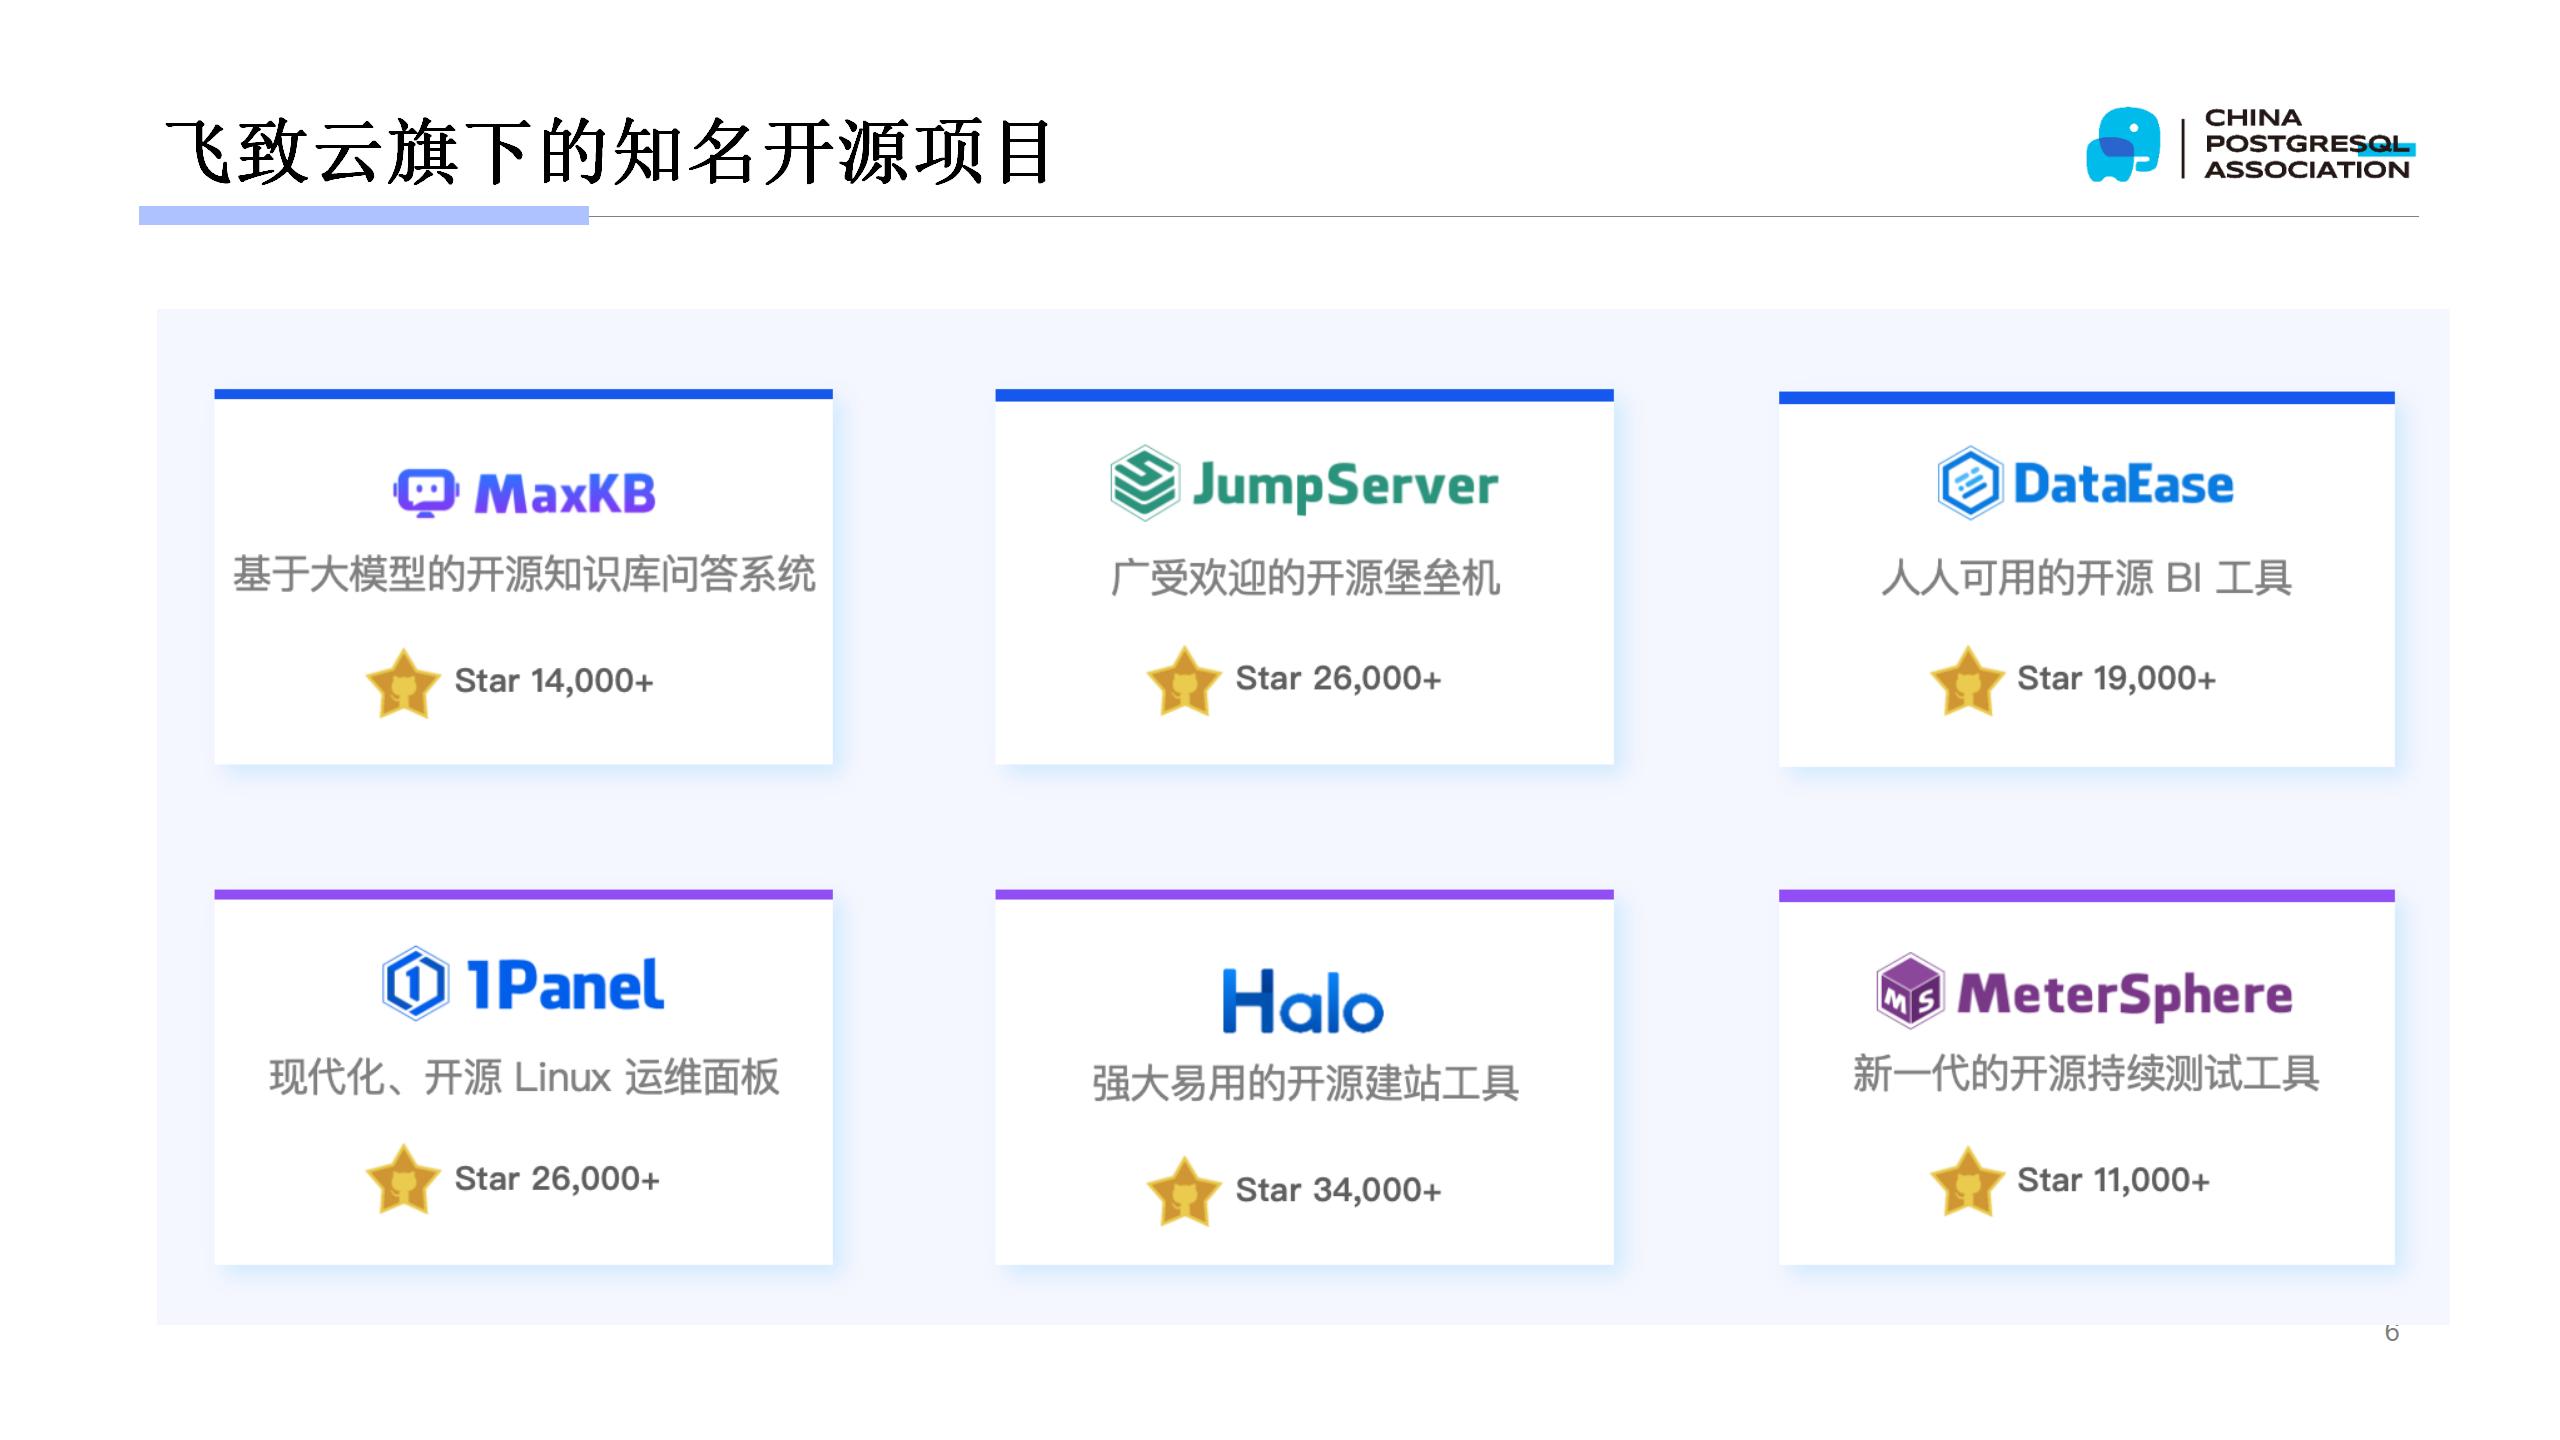
Task: Click the Star 26,000+ label under 1Panel
Action: [556, 1179]
